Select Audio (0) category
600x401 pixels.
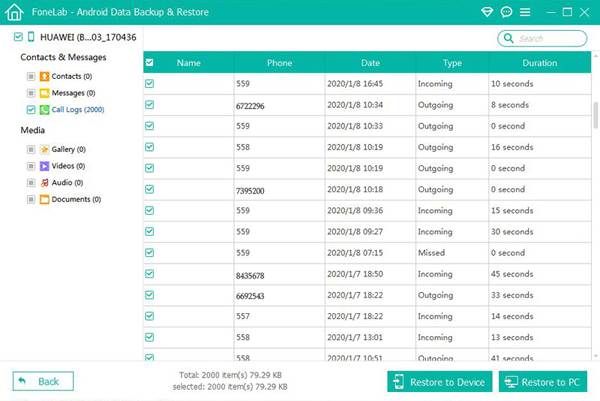(67, 183)
